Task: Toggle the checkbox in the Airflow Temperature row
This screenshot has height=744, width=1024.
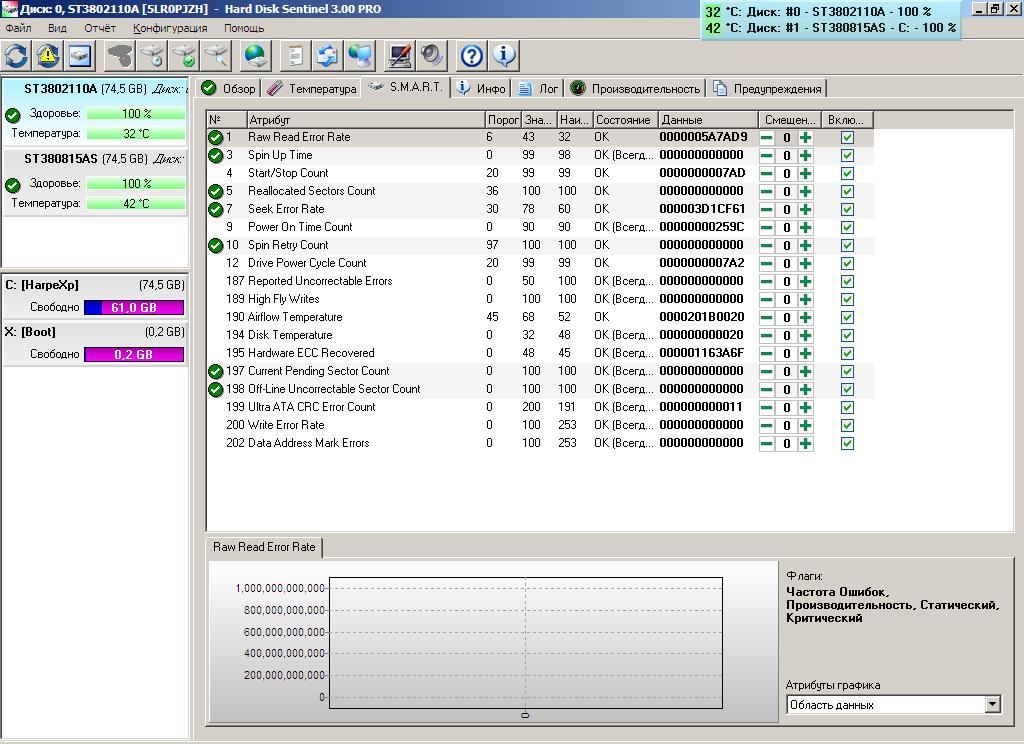Action: pos(847,317)
